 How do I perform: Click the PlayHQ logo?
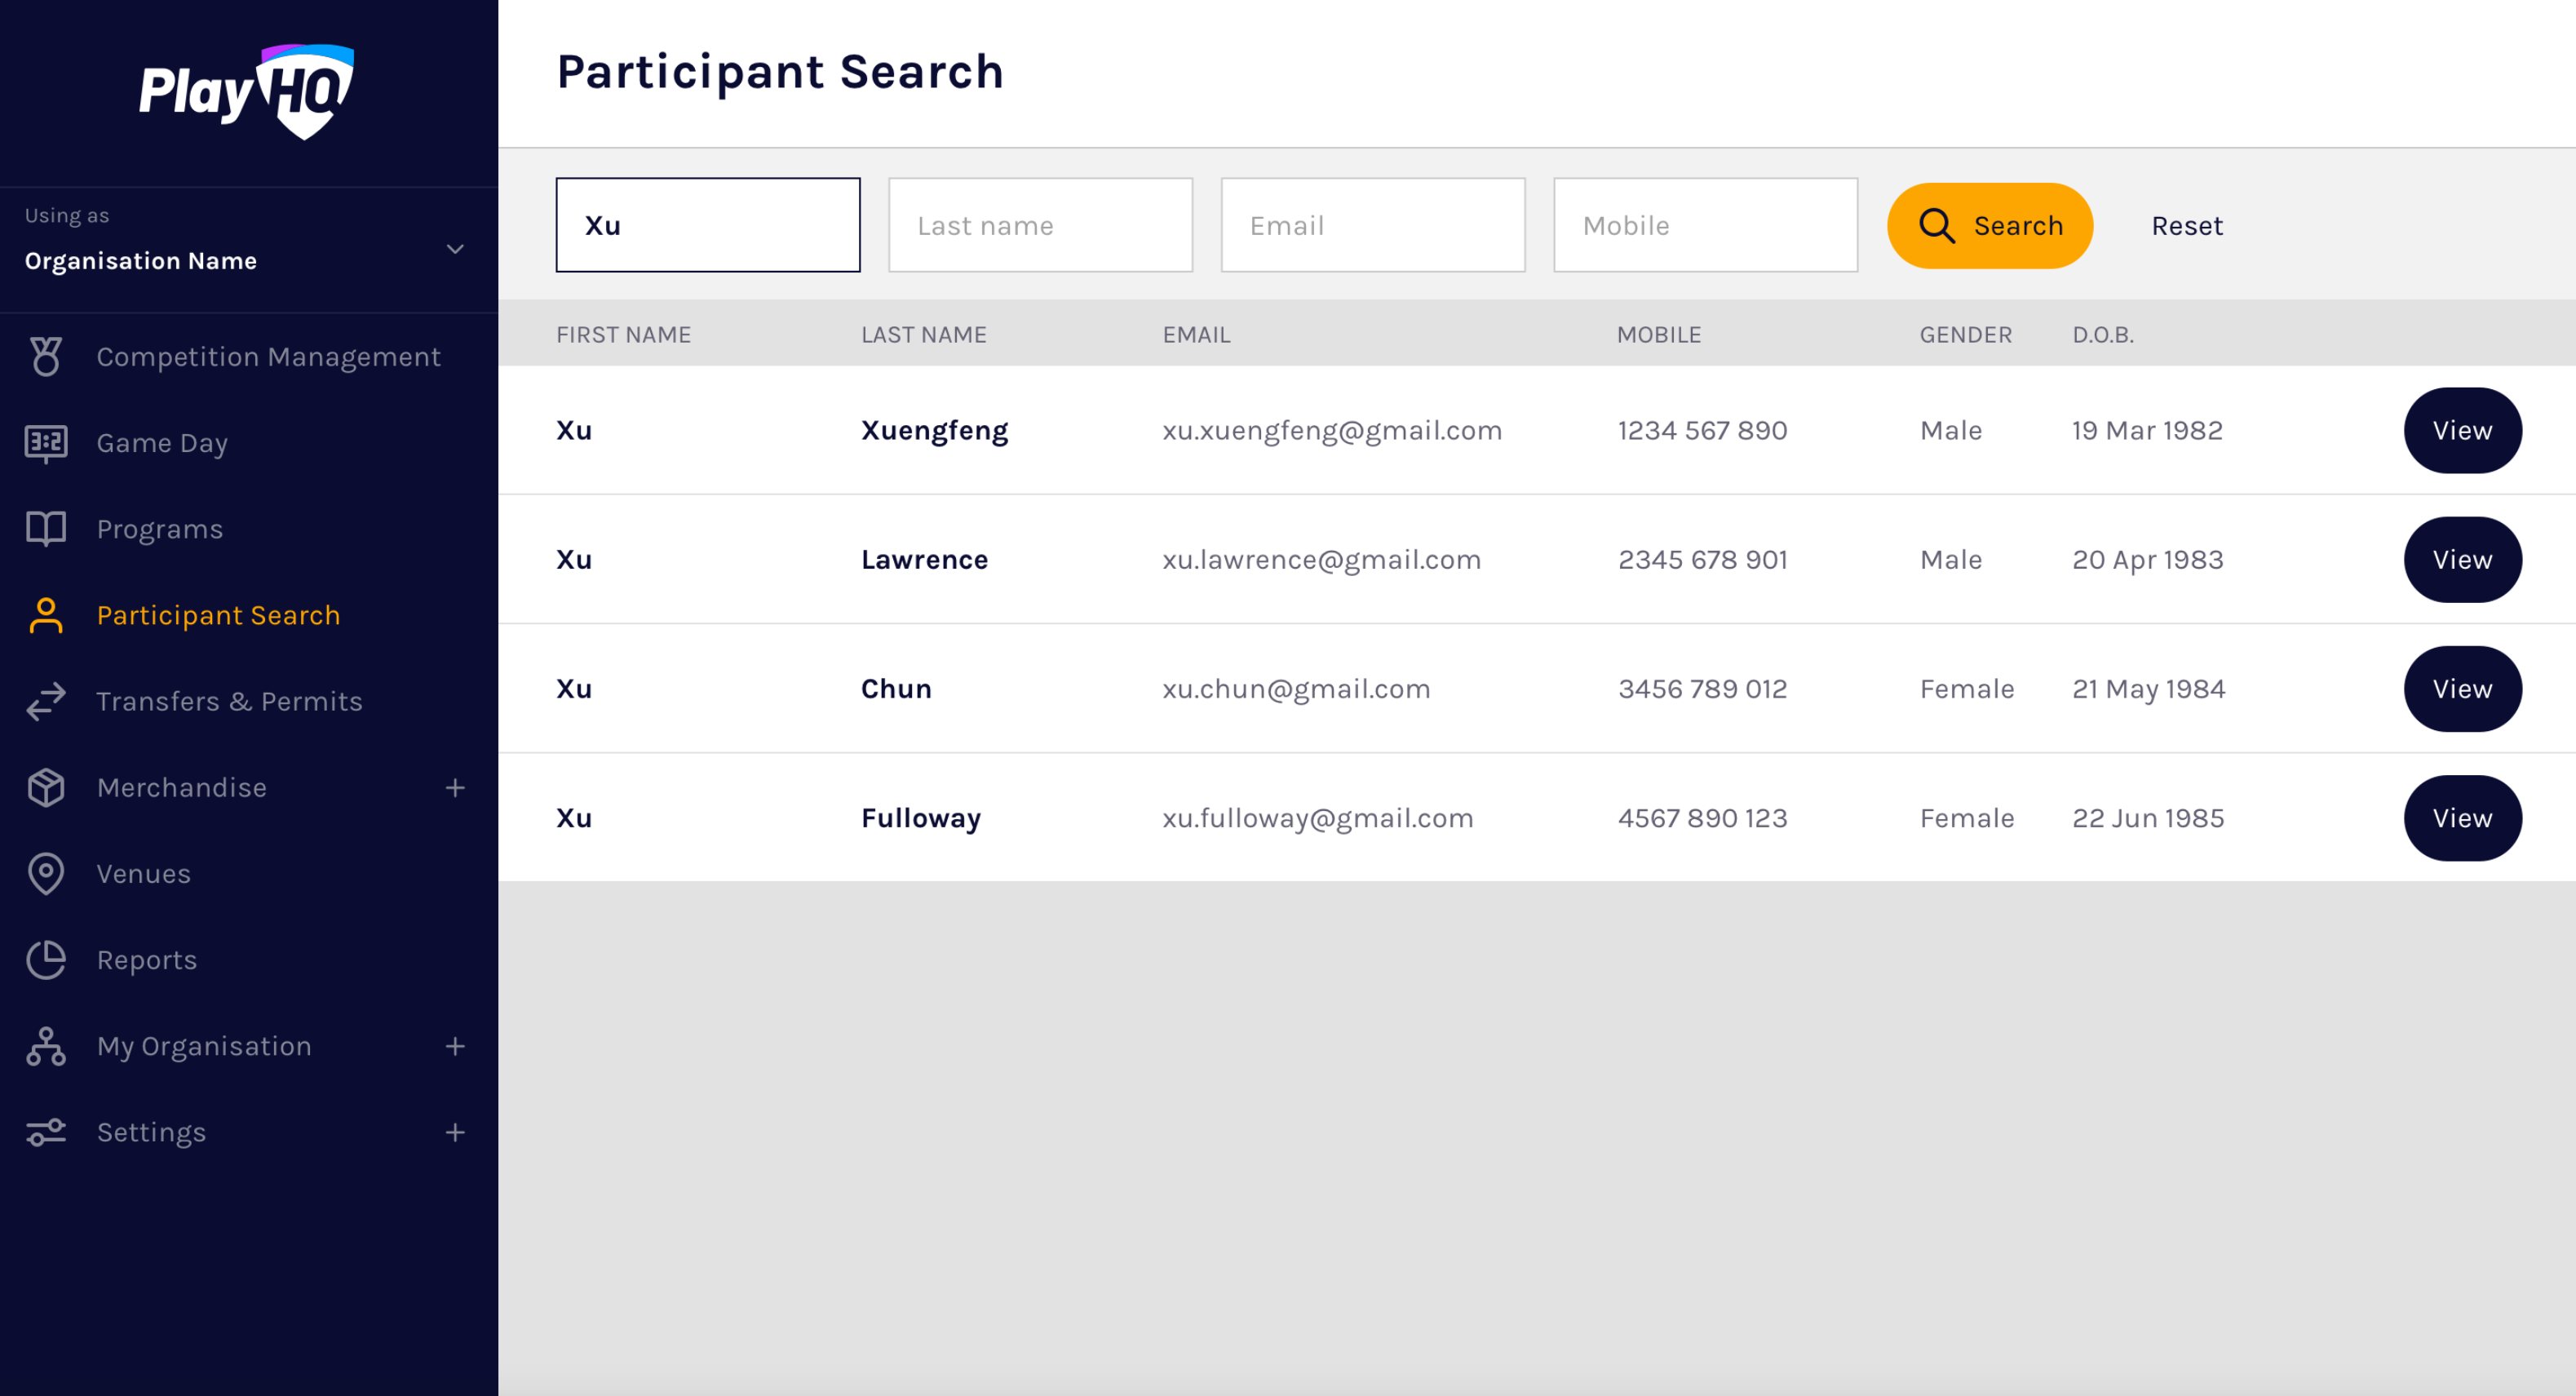(x=247, y=92)
